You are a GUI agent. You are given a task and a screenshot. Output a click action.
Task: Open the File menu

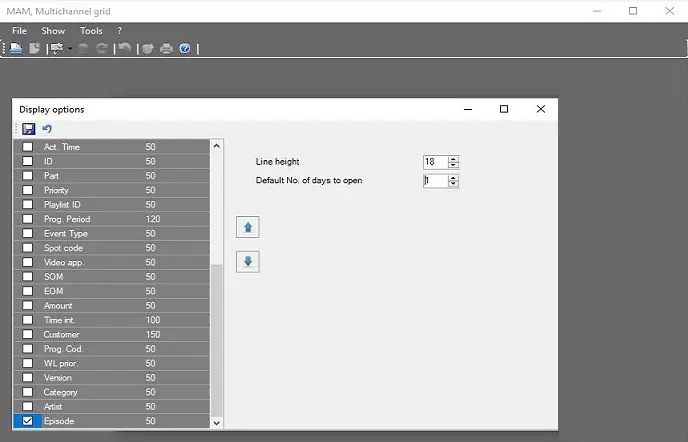pyautogui.click(x=19, y=31)
